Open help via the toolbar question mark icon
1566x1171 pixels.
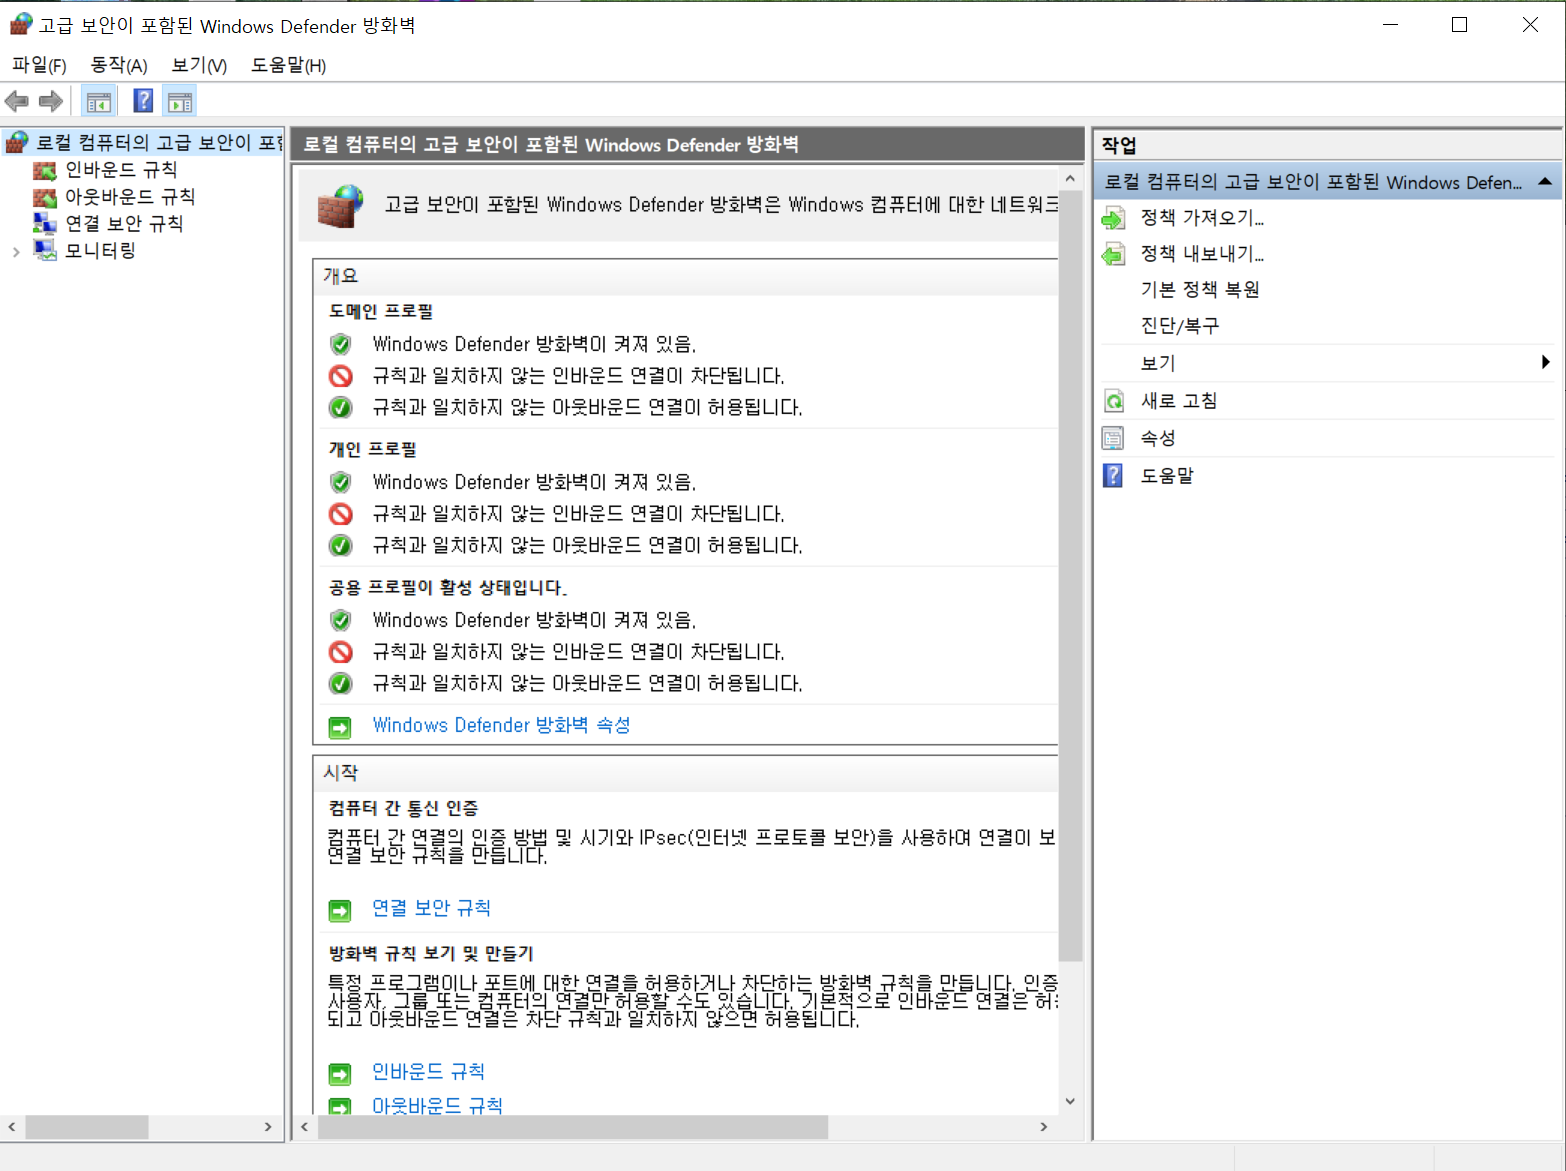coord(143,100)
